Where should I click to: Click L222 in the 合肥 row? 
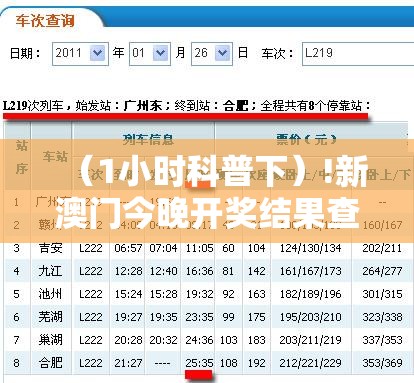91,363
